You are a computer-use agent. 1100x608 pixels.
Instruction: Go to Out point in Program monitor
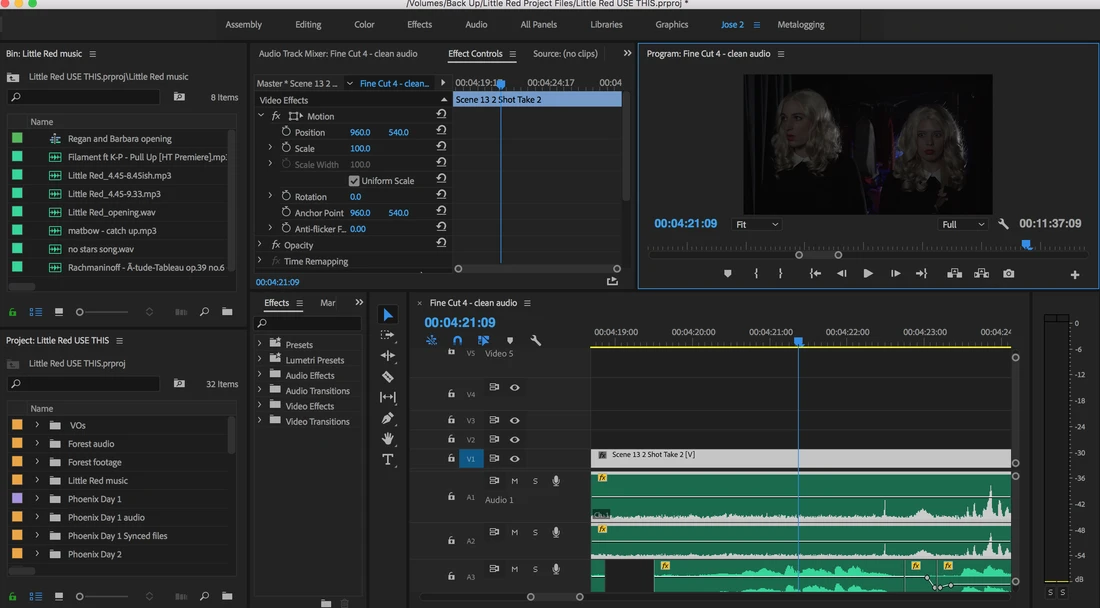coord(921,273)
